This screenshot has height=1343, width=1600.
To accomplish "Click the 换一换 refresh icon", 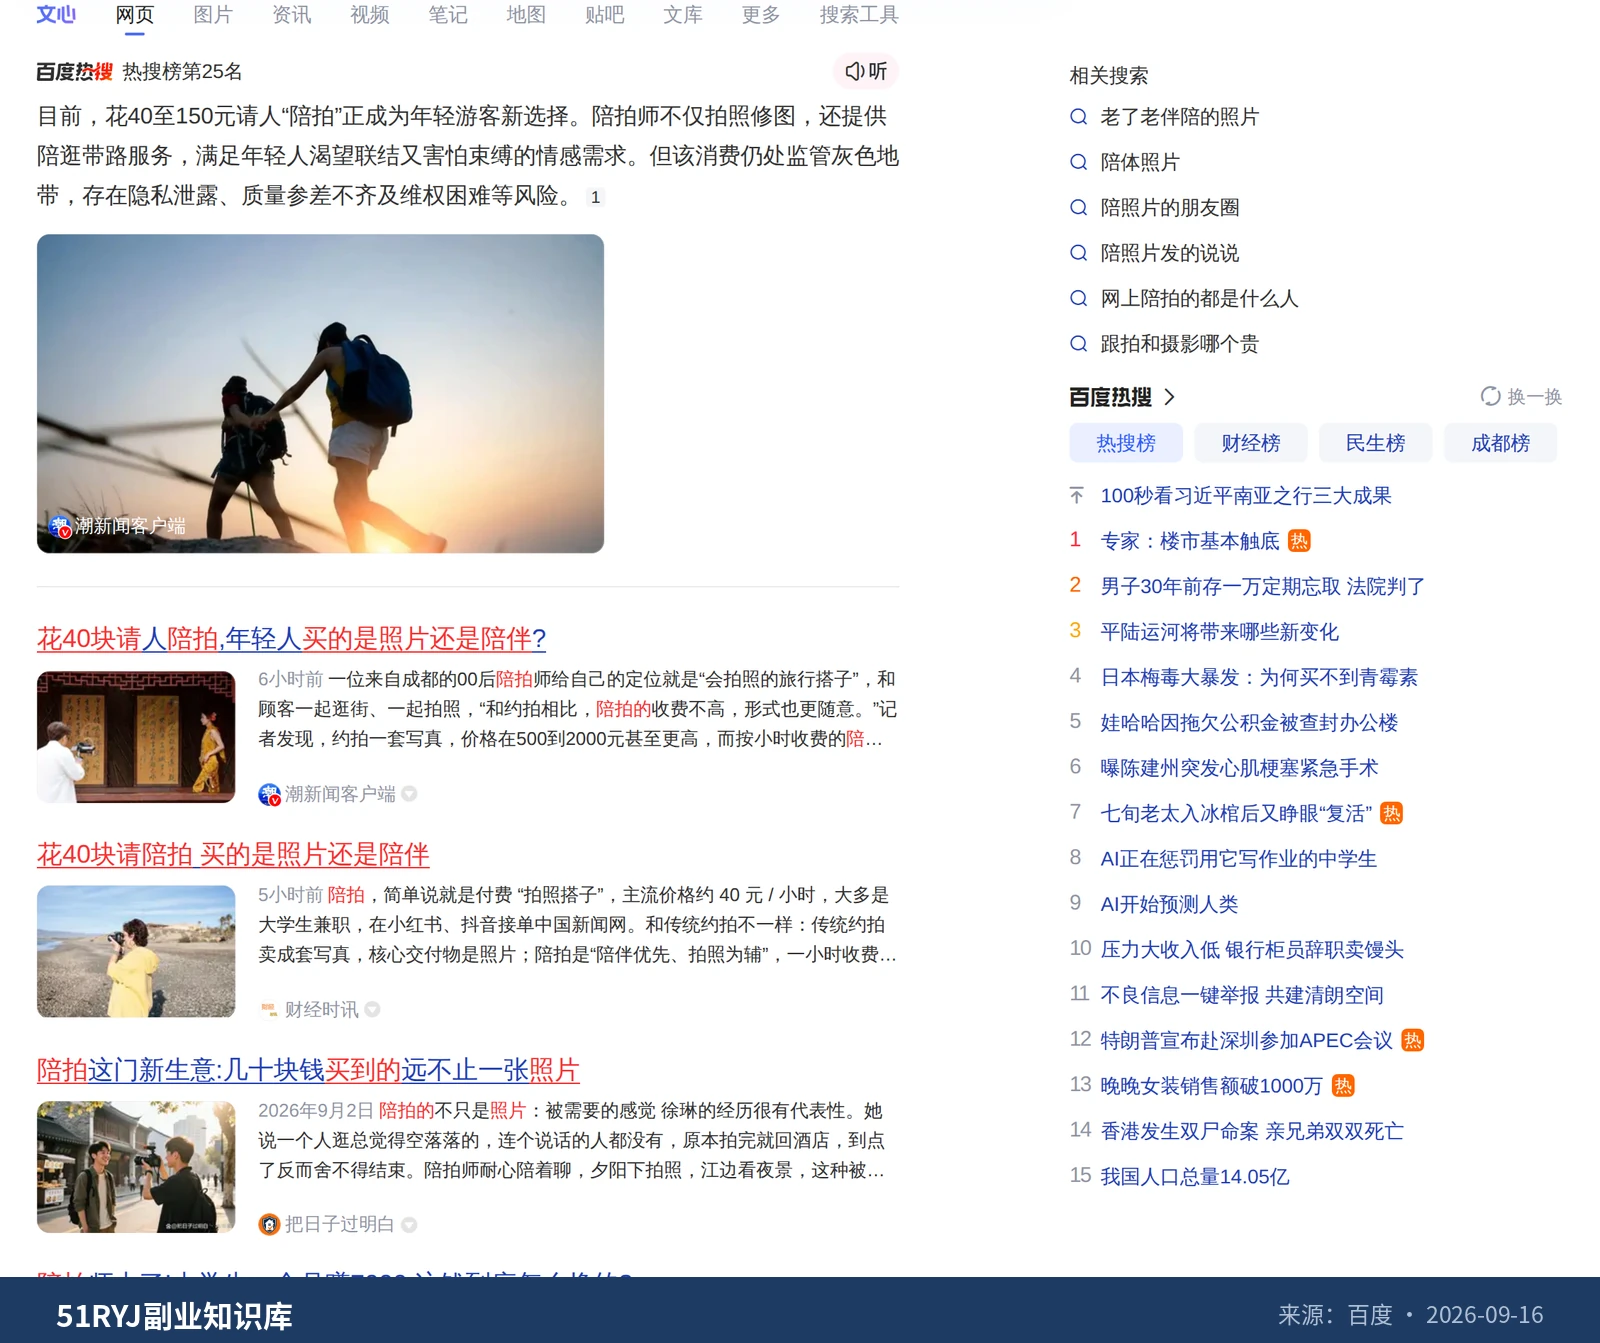I will point(1490,397).
